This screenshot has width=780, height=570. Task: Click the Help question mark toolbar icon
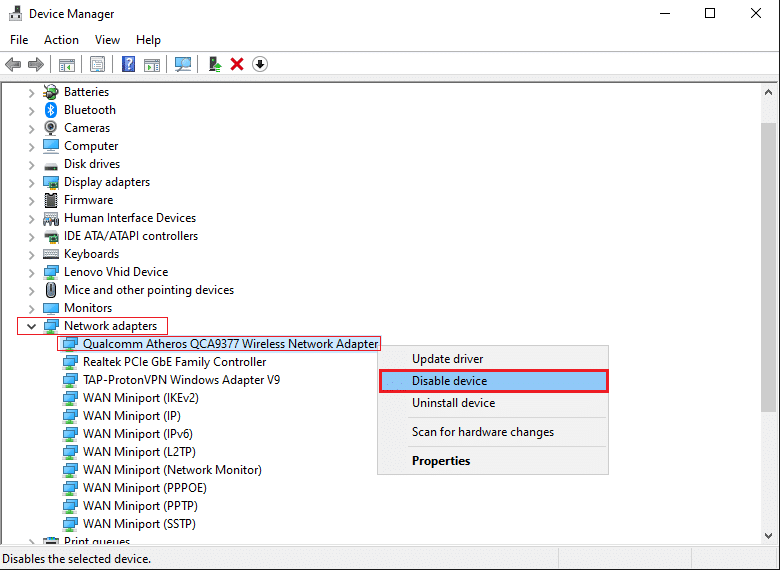pyautogui.click(x=128, y=64)
